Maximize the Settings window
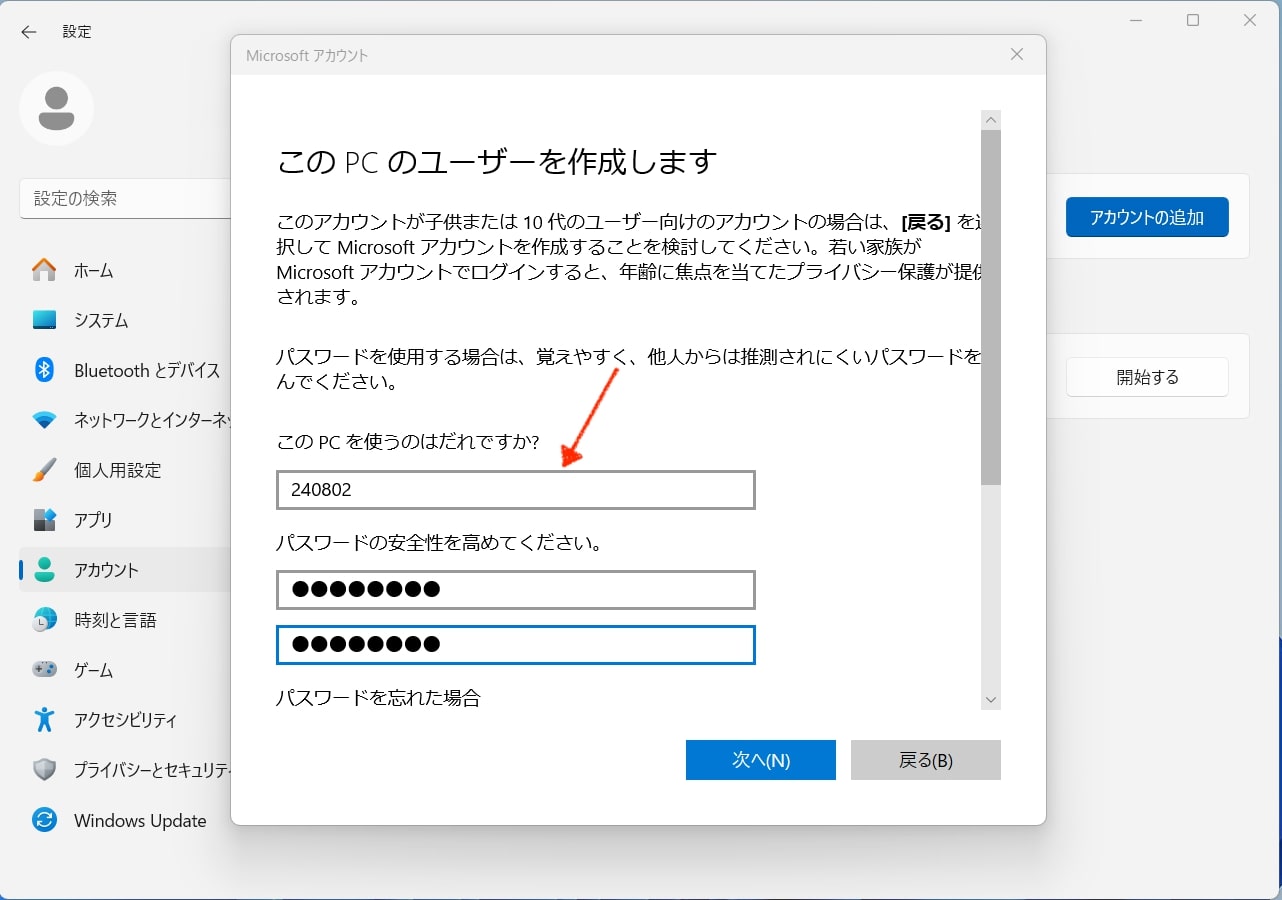Screen dimensions: 1282x900 tap(1193, 21)
